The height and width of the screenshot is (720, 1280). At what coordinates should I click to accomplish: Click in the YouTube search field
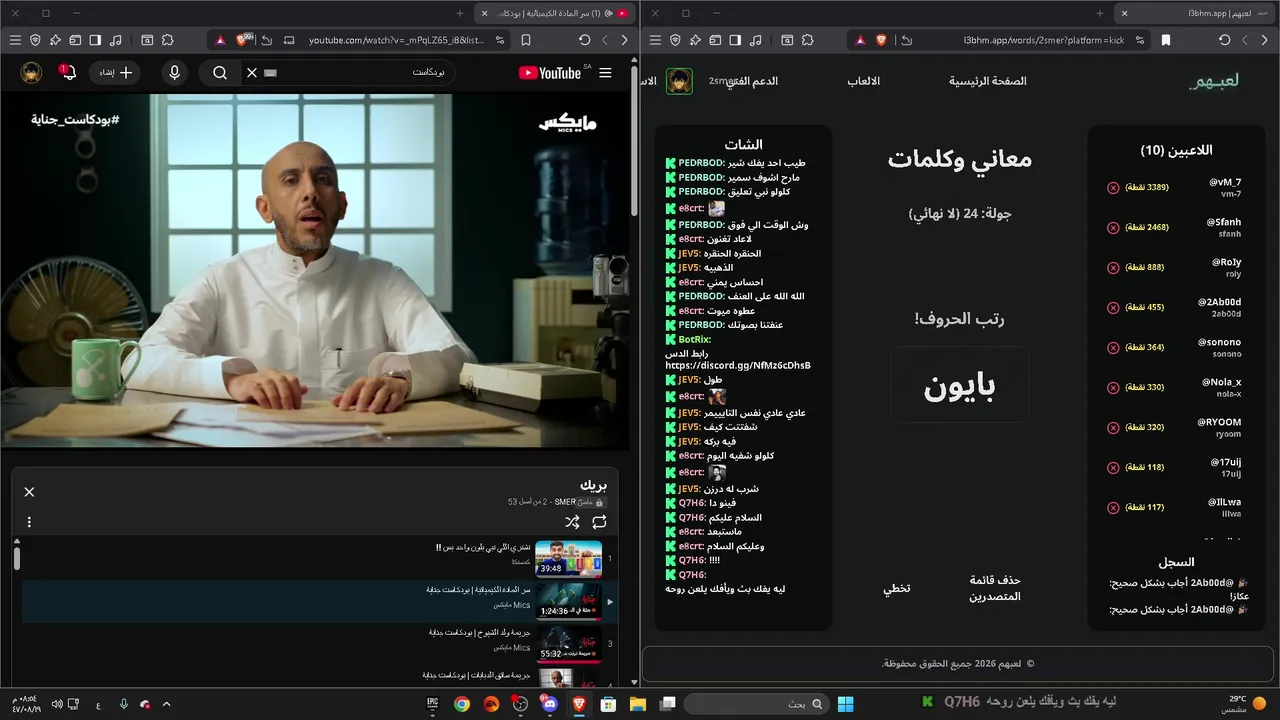click(350, 73)
